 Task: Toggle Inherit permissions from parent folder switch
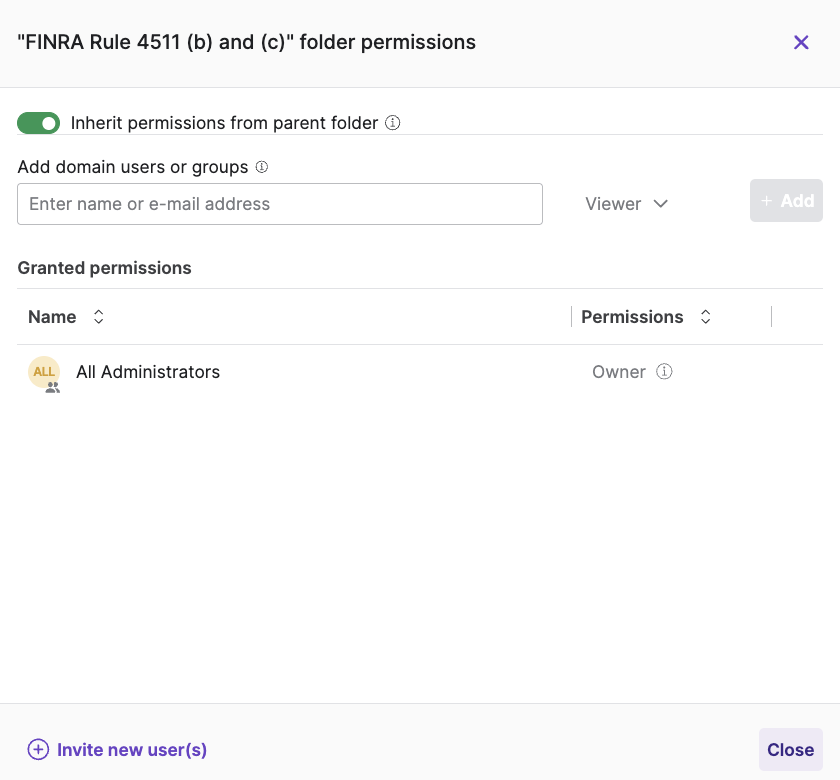(x=39, y=123)
